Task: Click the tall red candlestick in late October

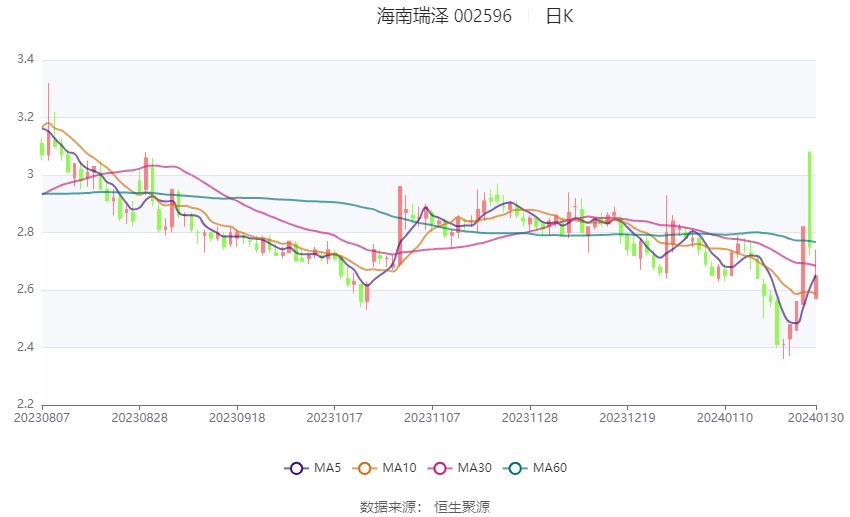Action: (x=400, y=225)
